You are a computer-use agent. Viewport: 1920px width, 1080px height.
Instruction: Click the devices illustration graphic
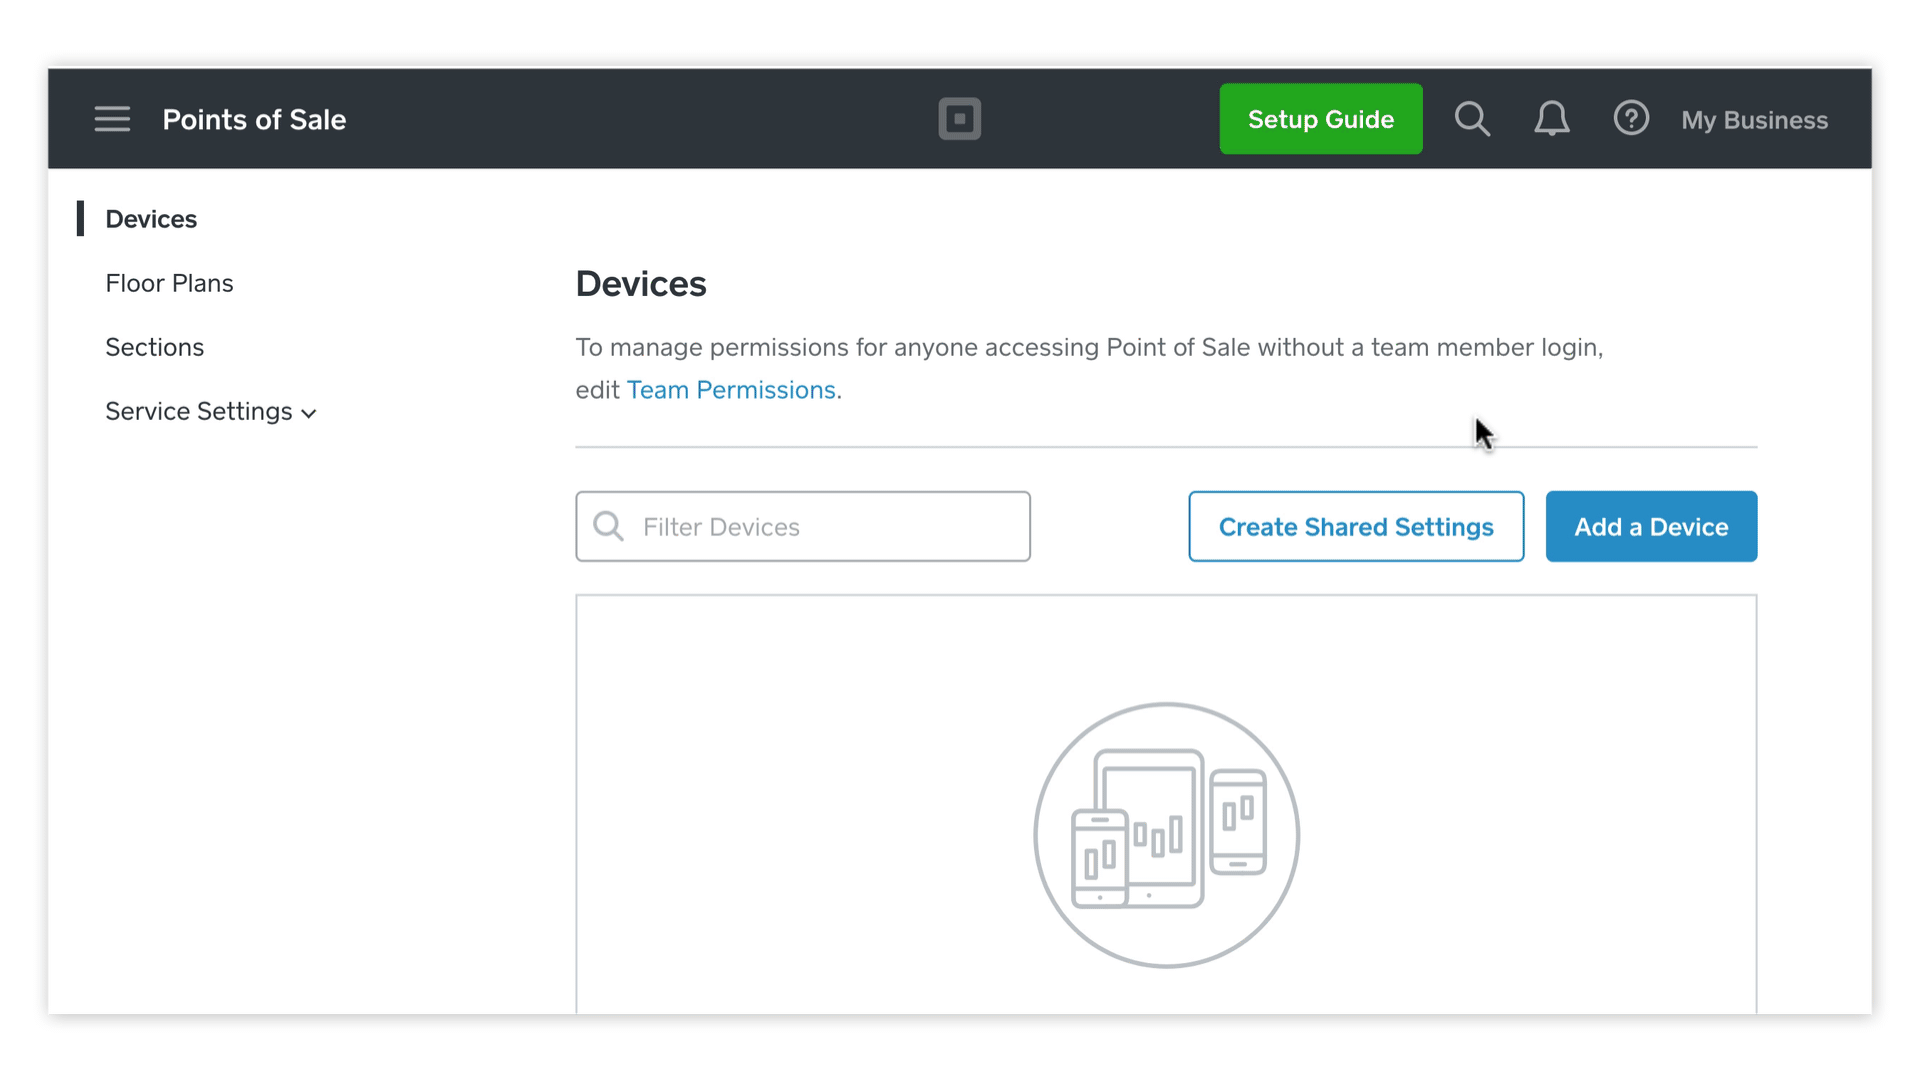tap(1166, 835)
